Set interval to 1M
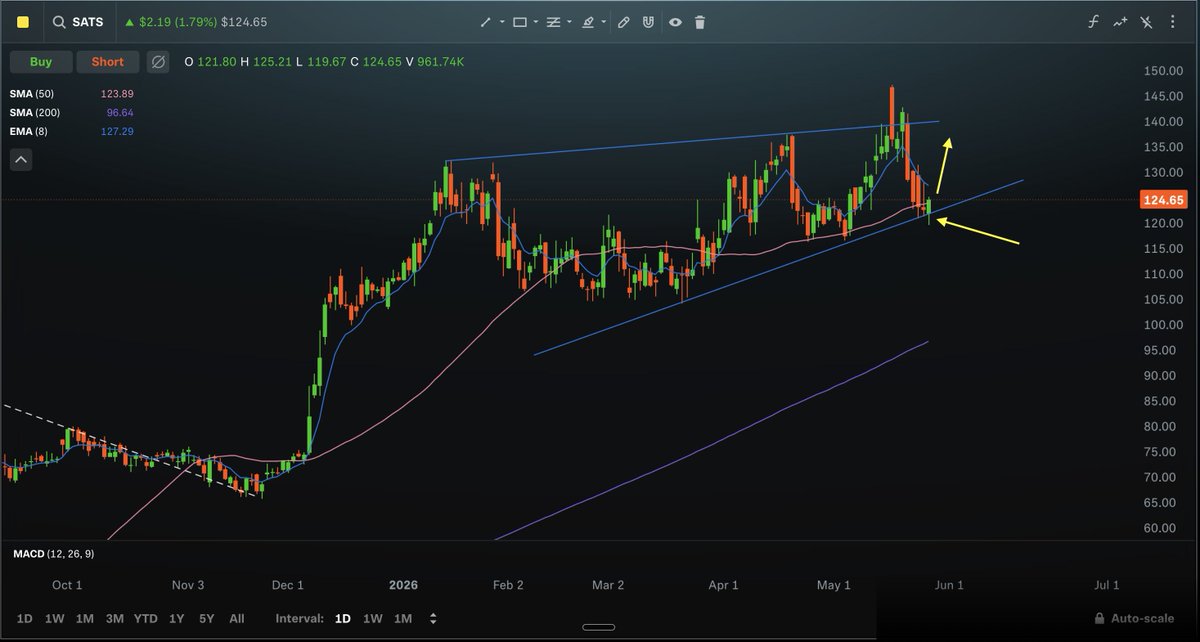This screenshot has height=642, width=1200. (x=403, y=619)
